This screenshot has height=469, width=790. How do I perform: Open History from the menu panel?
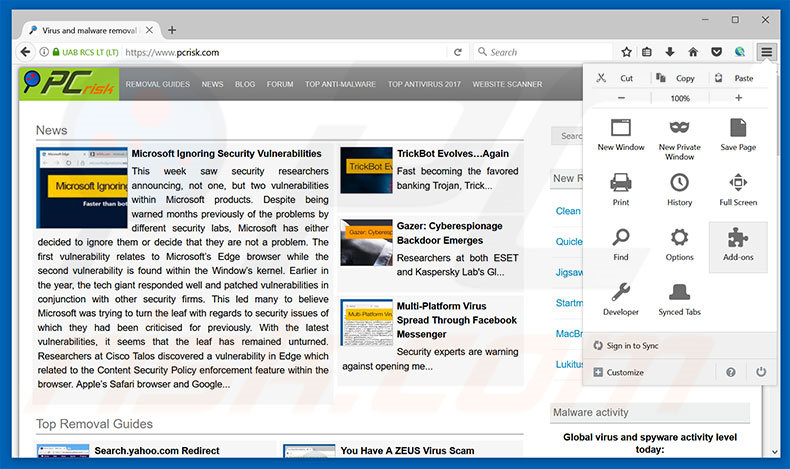[x=679, y=189]
